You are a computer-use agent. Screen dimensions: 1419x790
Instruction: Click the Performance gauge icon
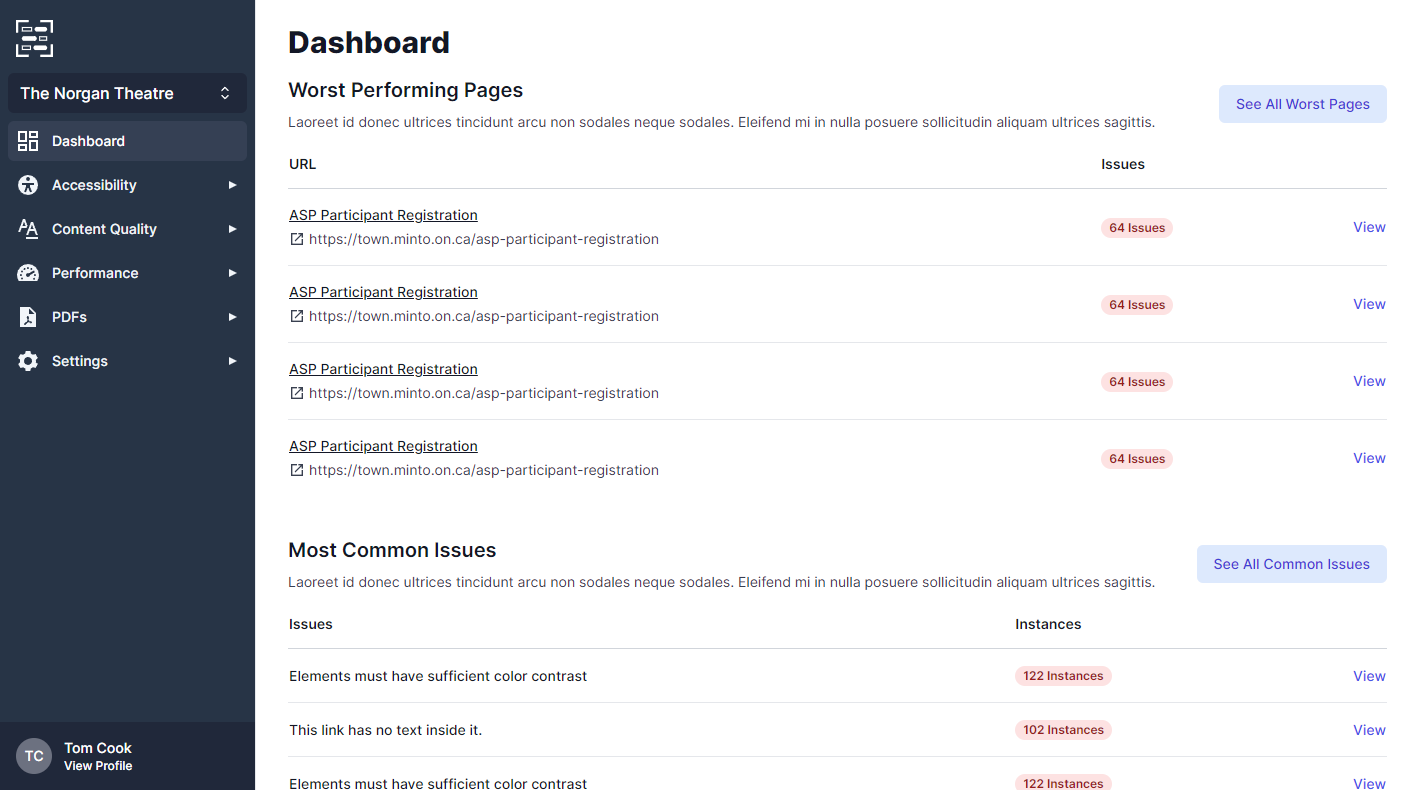(x=28, y=273)
